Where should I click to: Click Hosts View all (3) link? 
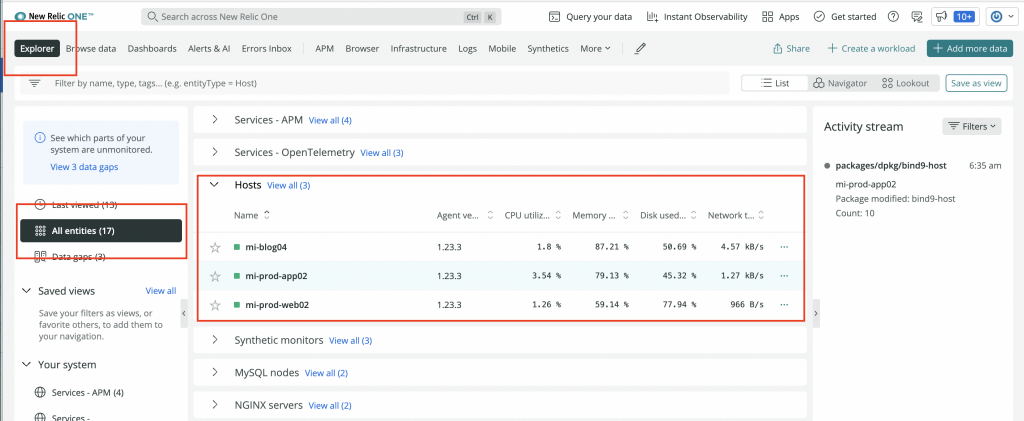click(x=289, y=185)
